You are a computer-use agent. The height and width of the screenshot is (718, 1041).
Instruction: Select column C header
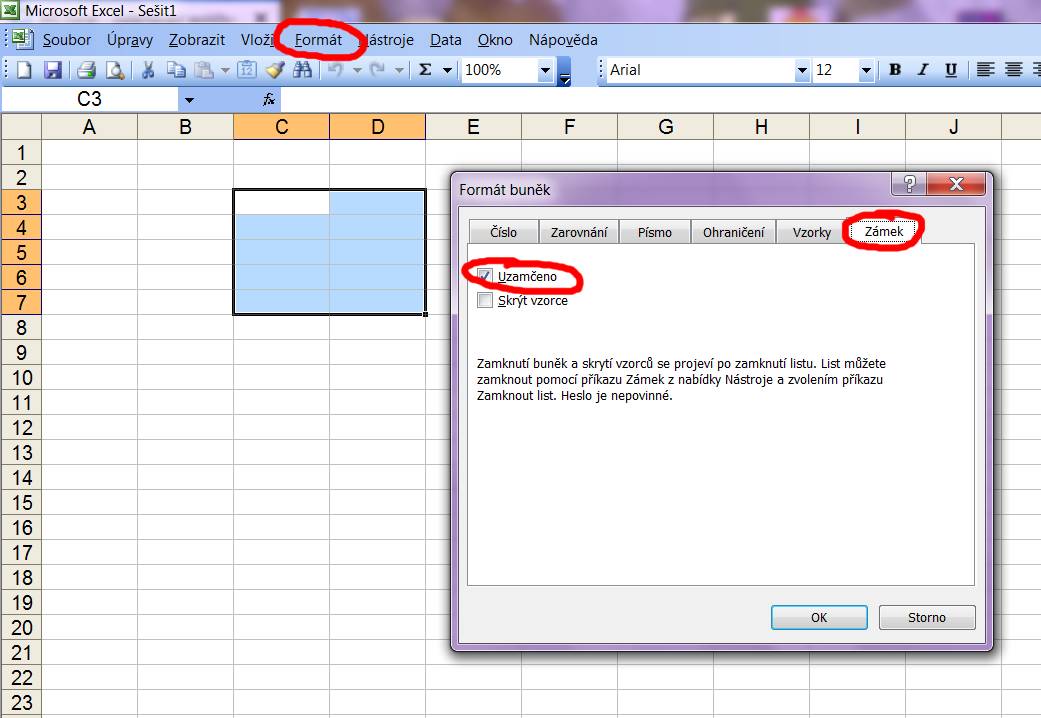click(x=281, y=127)
